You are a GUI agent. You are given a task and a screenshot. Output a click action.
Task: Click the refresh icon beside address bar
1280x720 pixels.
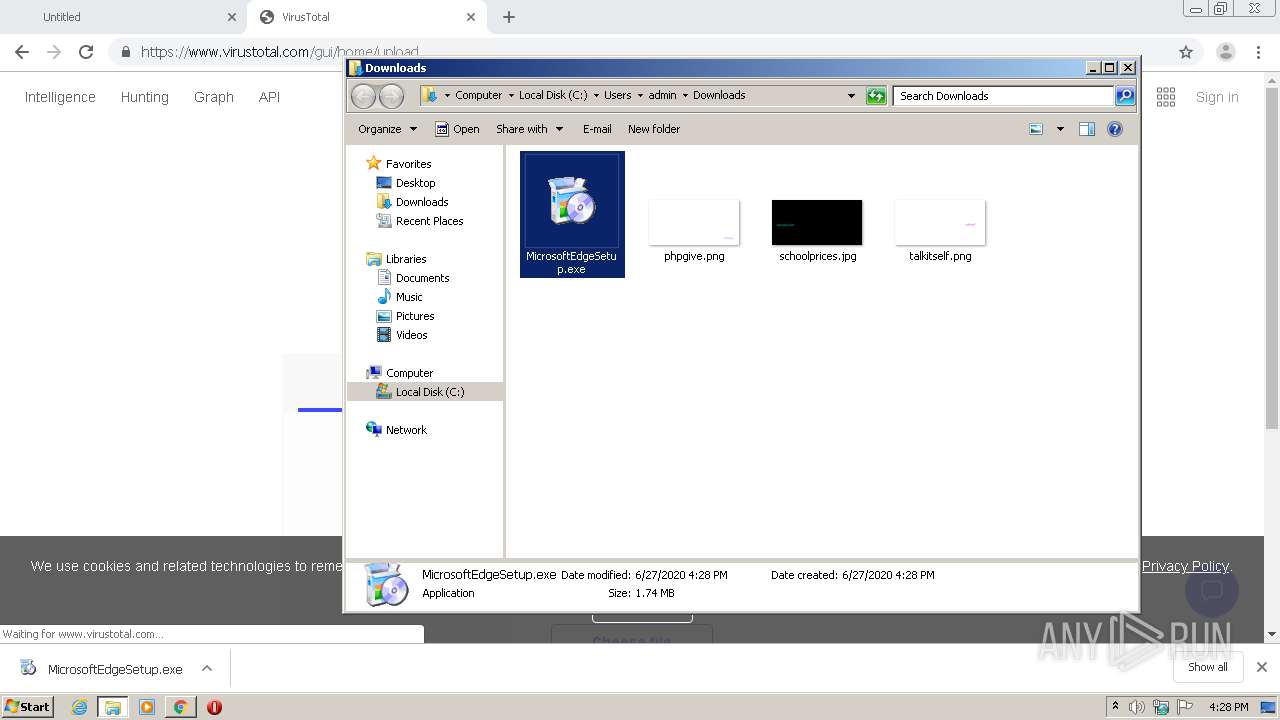[x=876, y=96]
